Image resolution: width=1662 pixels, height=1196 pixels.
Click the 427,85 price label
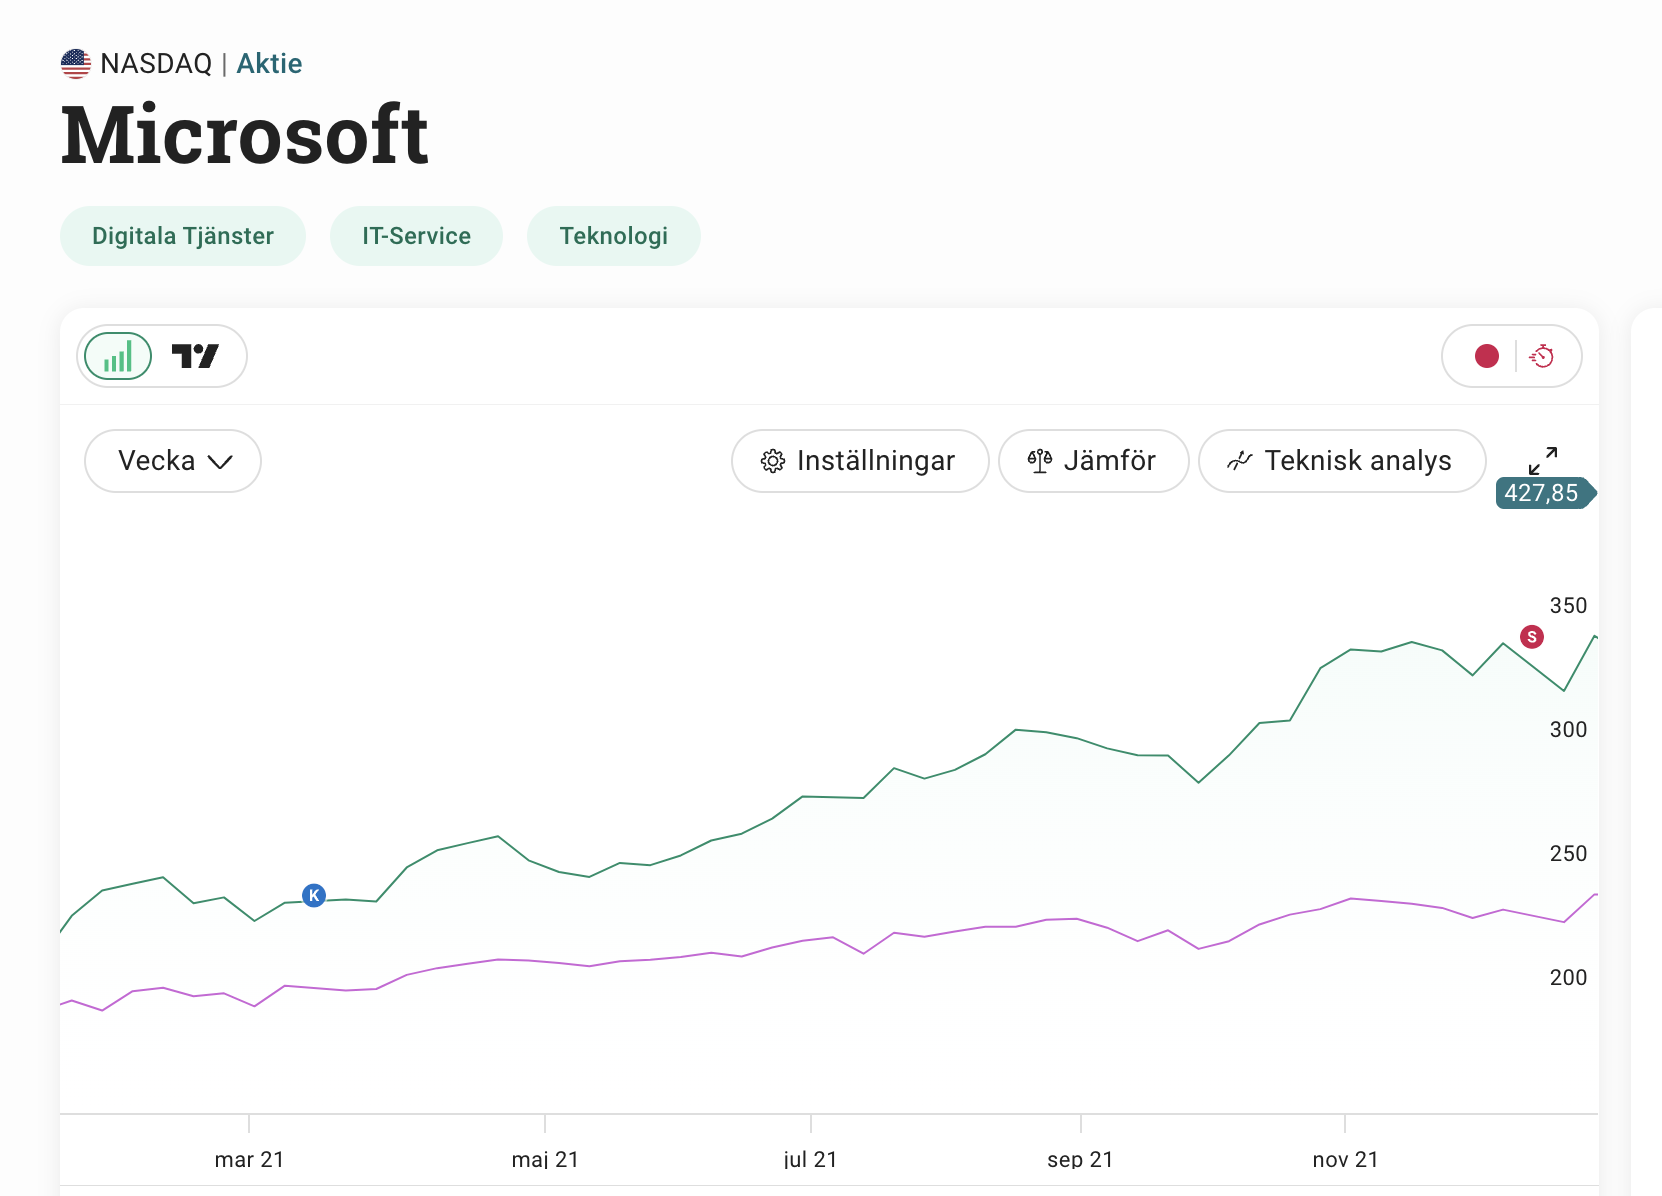click(1542, 493)
